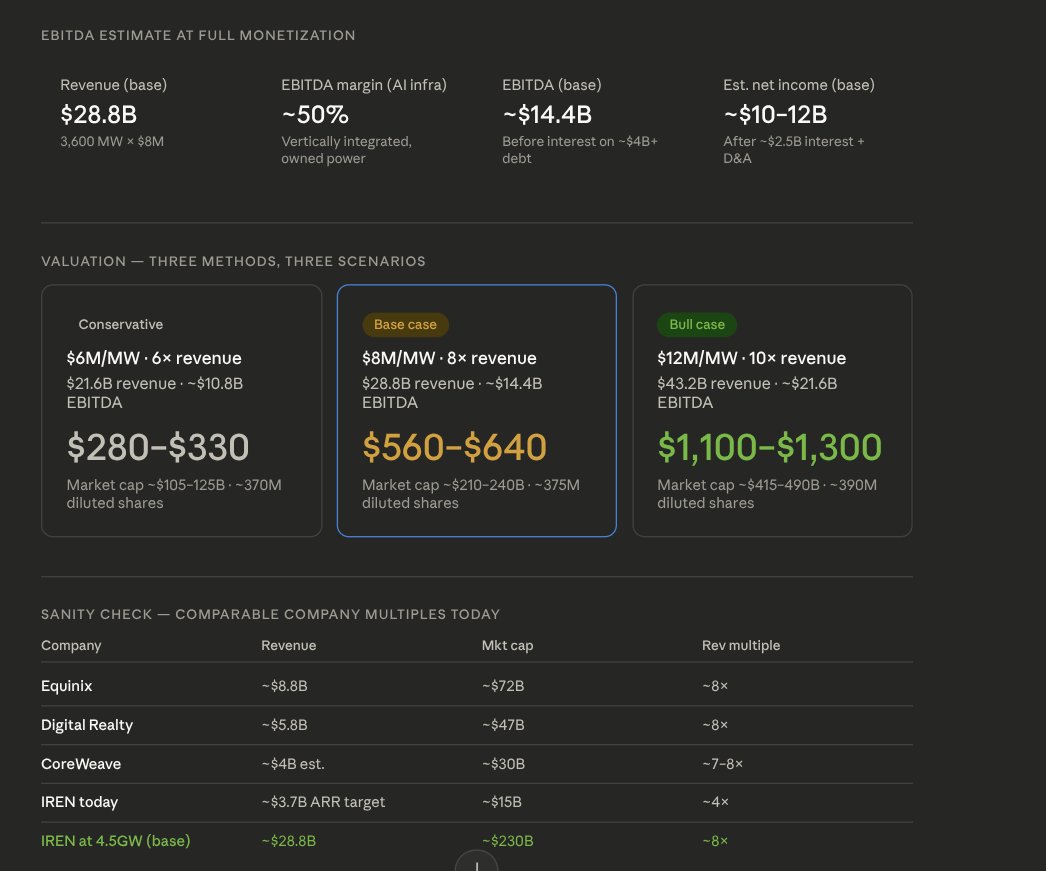This screenshot has width=1046, height=871.
Task: Click '~$3.7B ARR target' cell
Action: pos(323,802)
